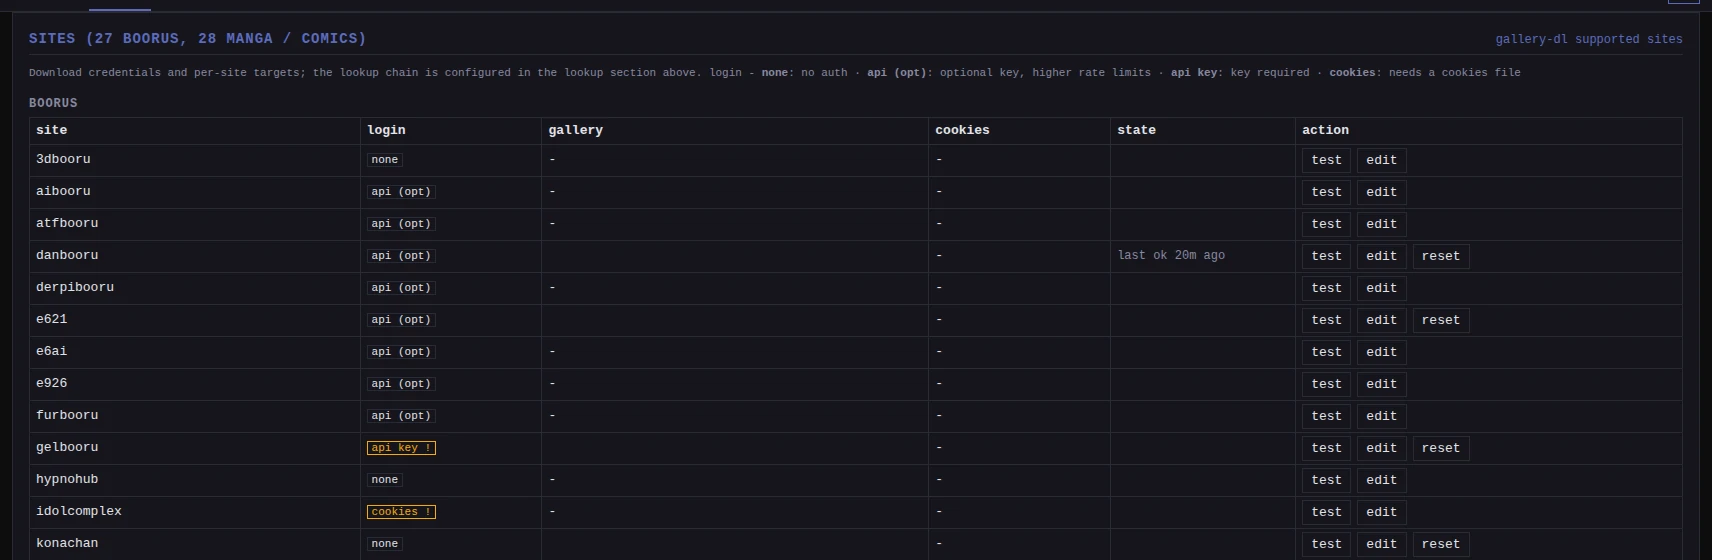1712x560 pixels.
Task: Edit the aibooru site entry
Action: pos(1381,192)
